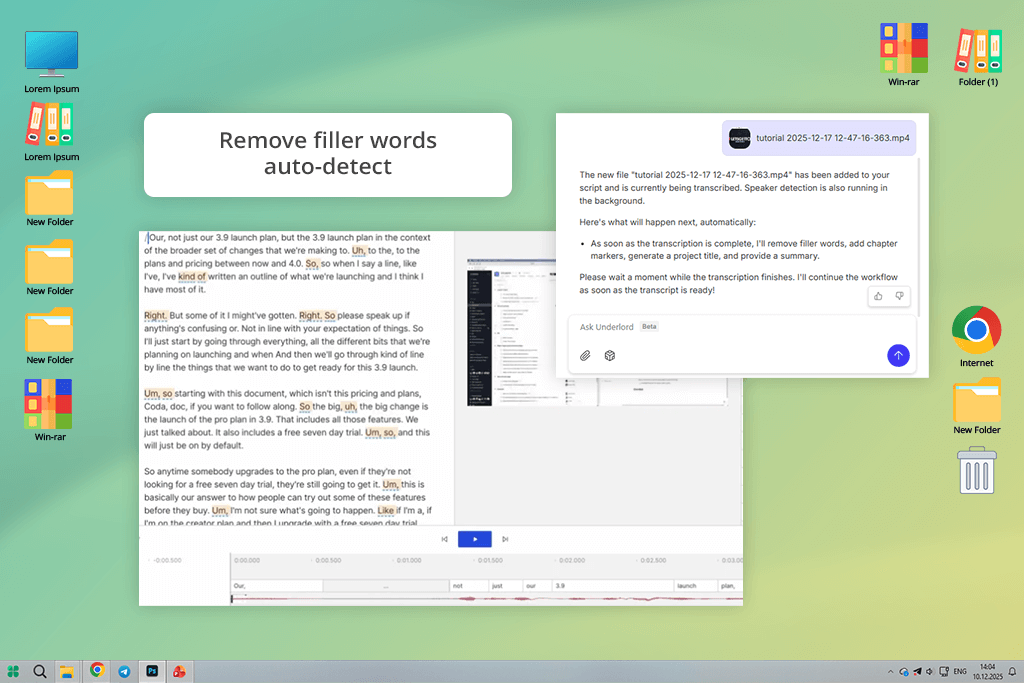Click highlighted 'Like' filler in last paragraph
The height and width of the screenshot is (683, 1024).
pos(386,510)
